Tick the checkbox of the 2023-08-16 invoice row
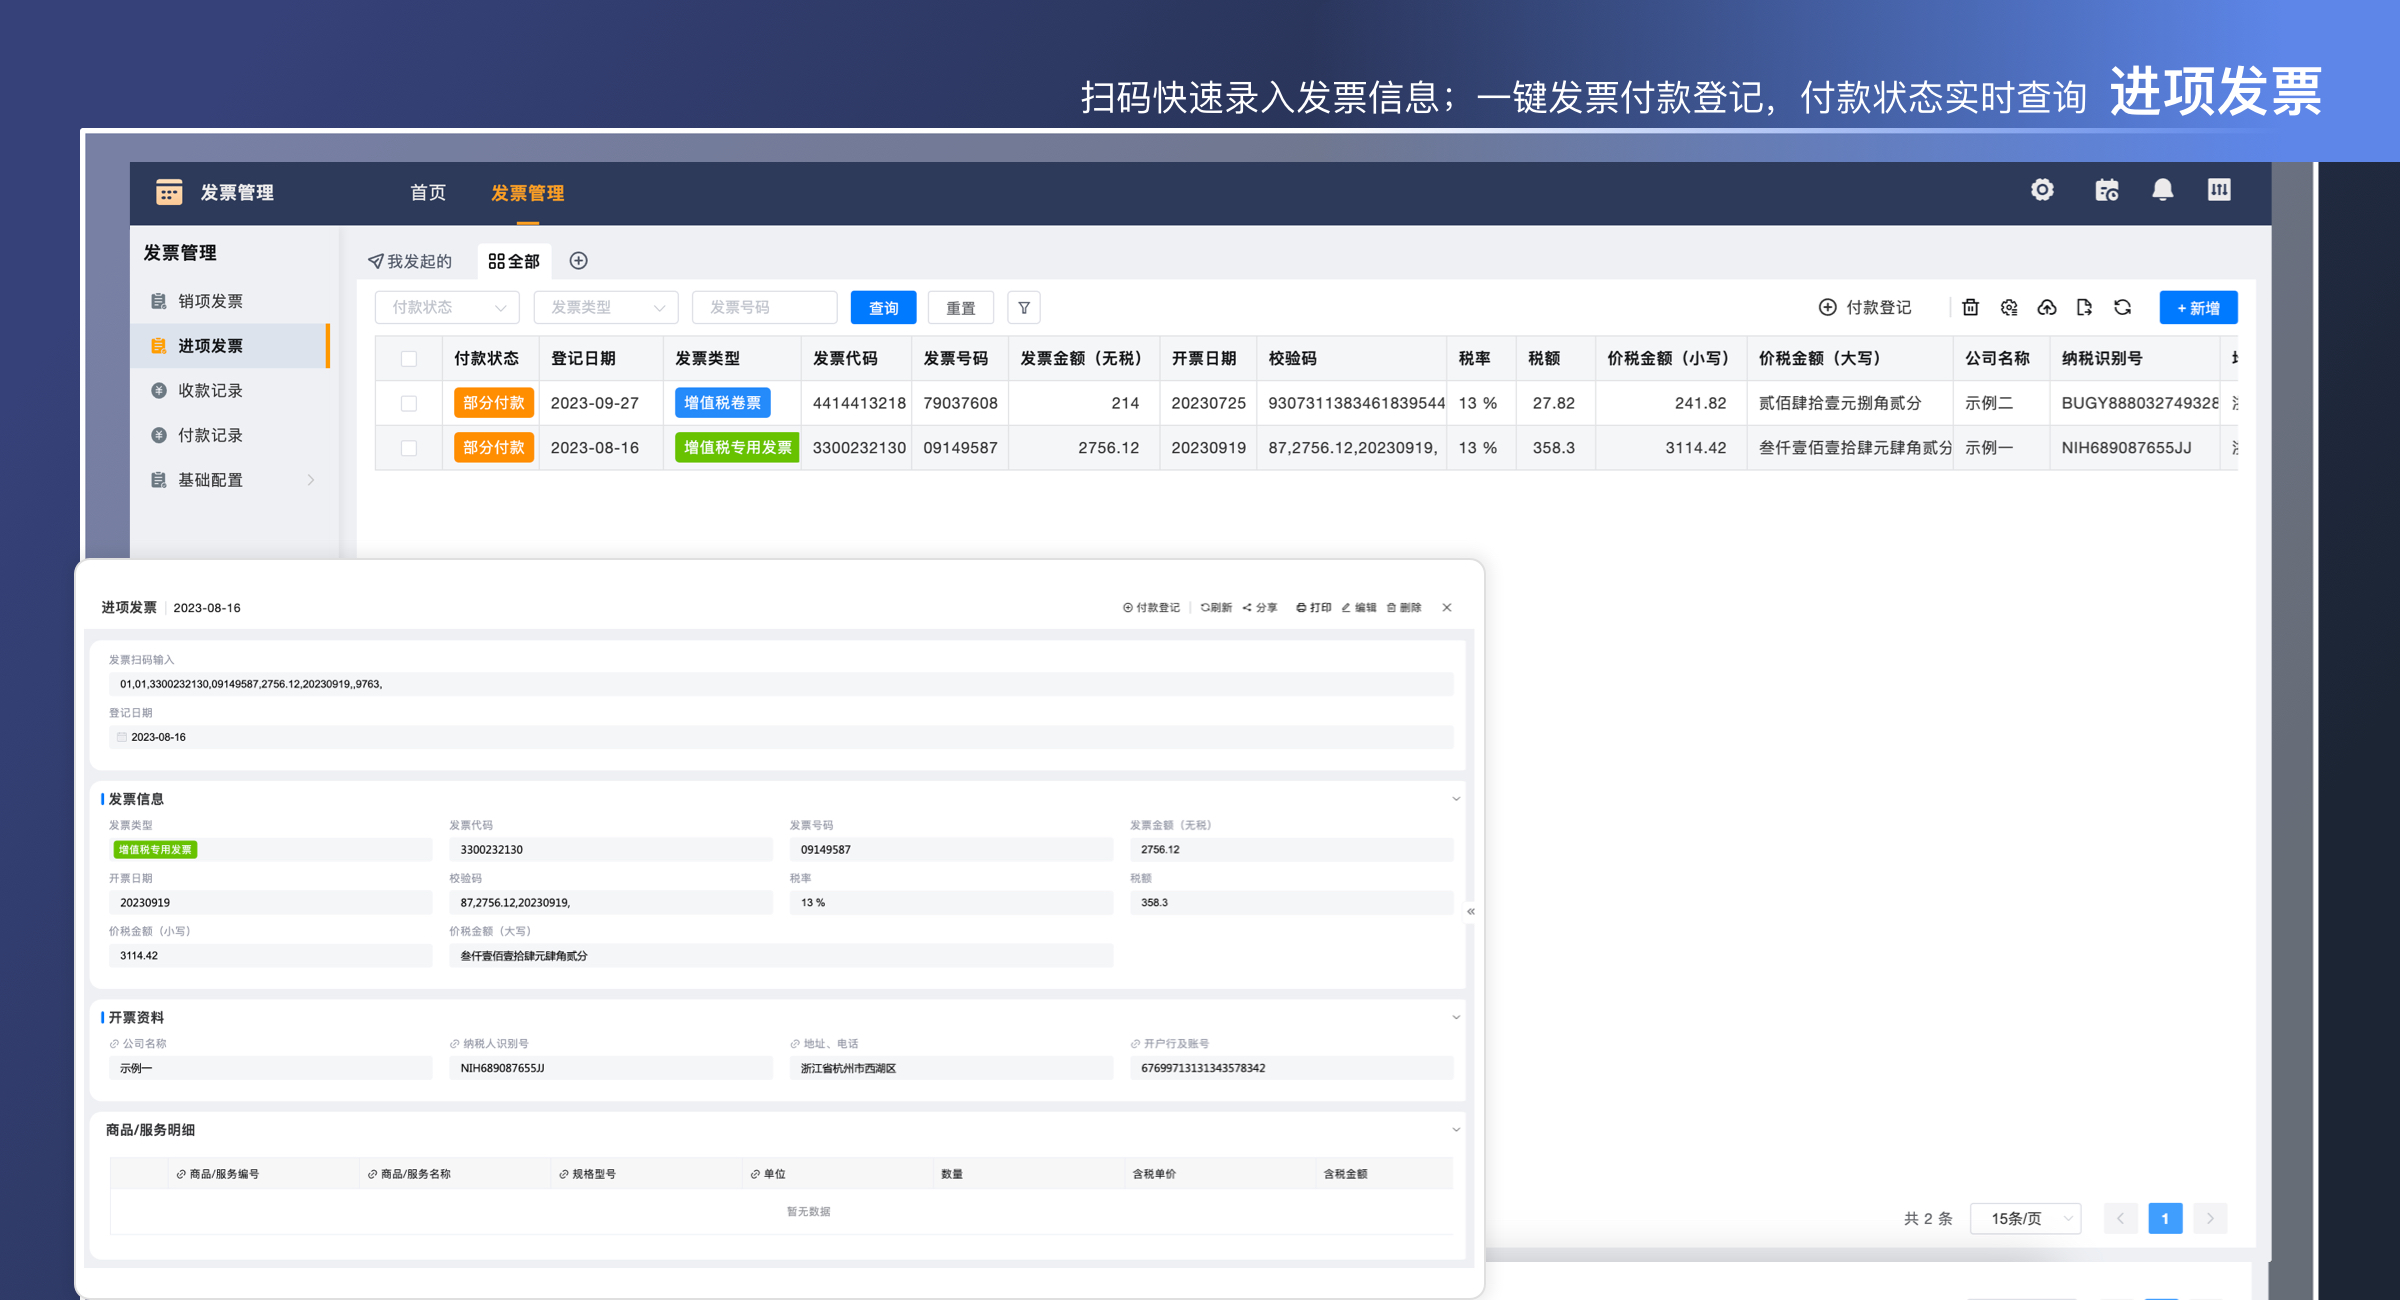 (x=408, y=447)
